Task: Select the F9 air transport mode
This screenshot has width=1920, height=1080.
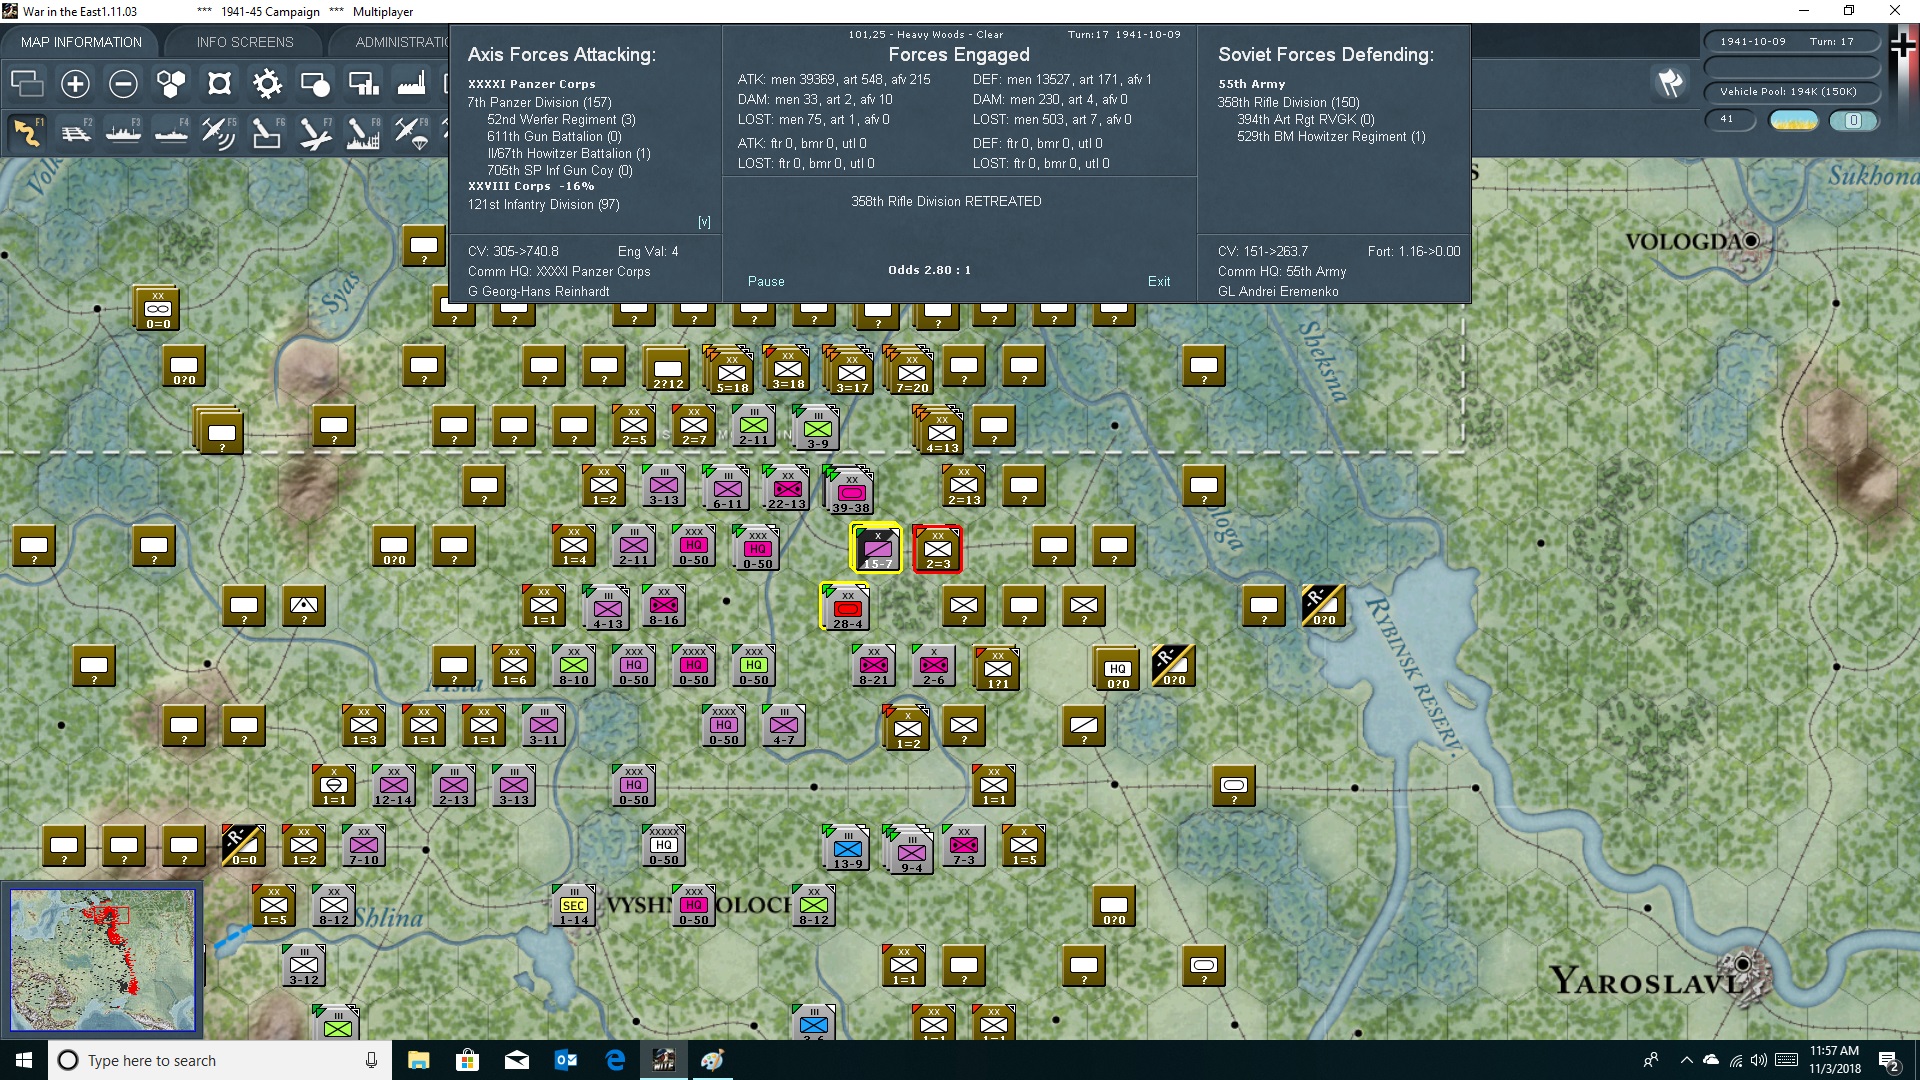Action: tap(411, 132)
